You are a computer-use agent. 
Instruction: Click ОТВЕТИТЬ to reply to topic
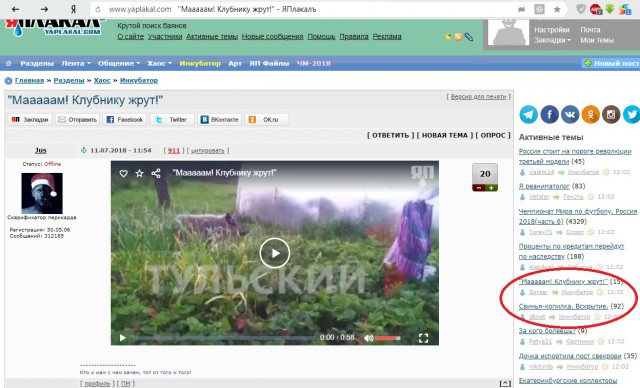coord(391,135)
